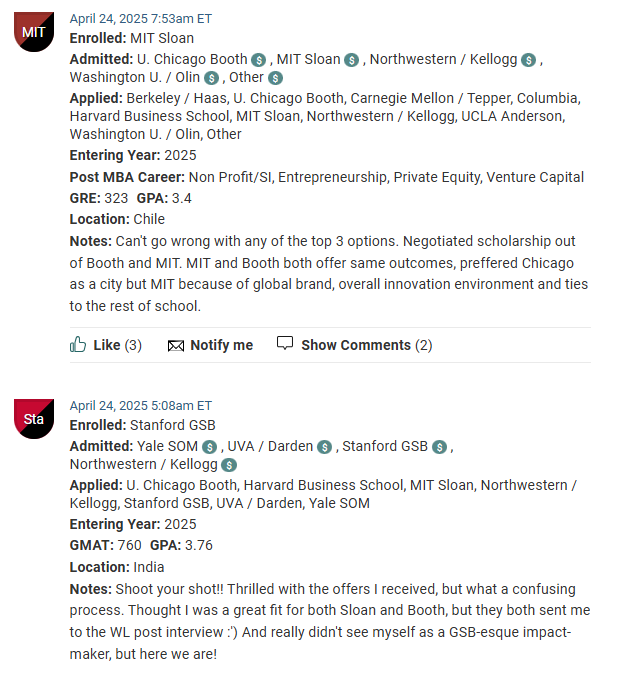Click scholarship icon beside Stanford GSB admit
Screen dimensions: 621x674
(440, 447)
